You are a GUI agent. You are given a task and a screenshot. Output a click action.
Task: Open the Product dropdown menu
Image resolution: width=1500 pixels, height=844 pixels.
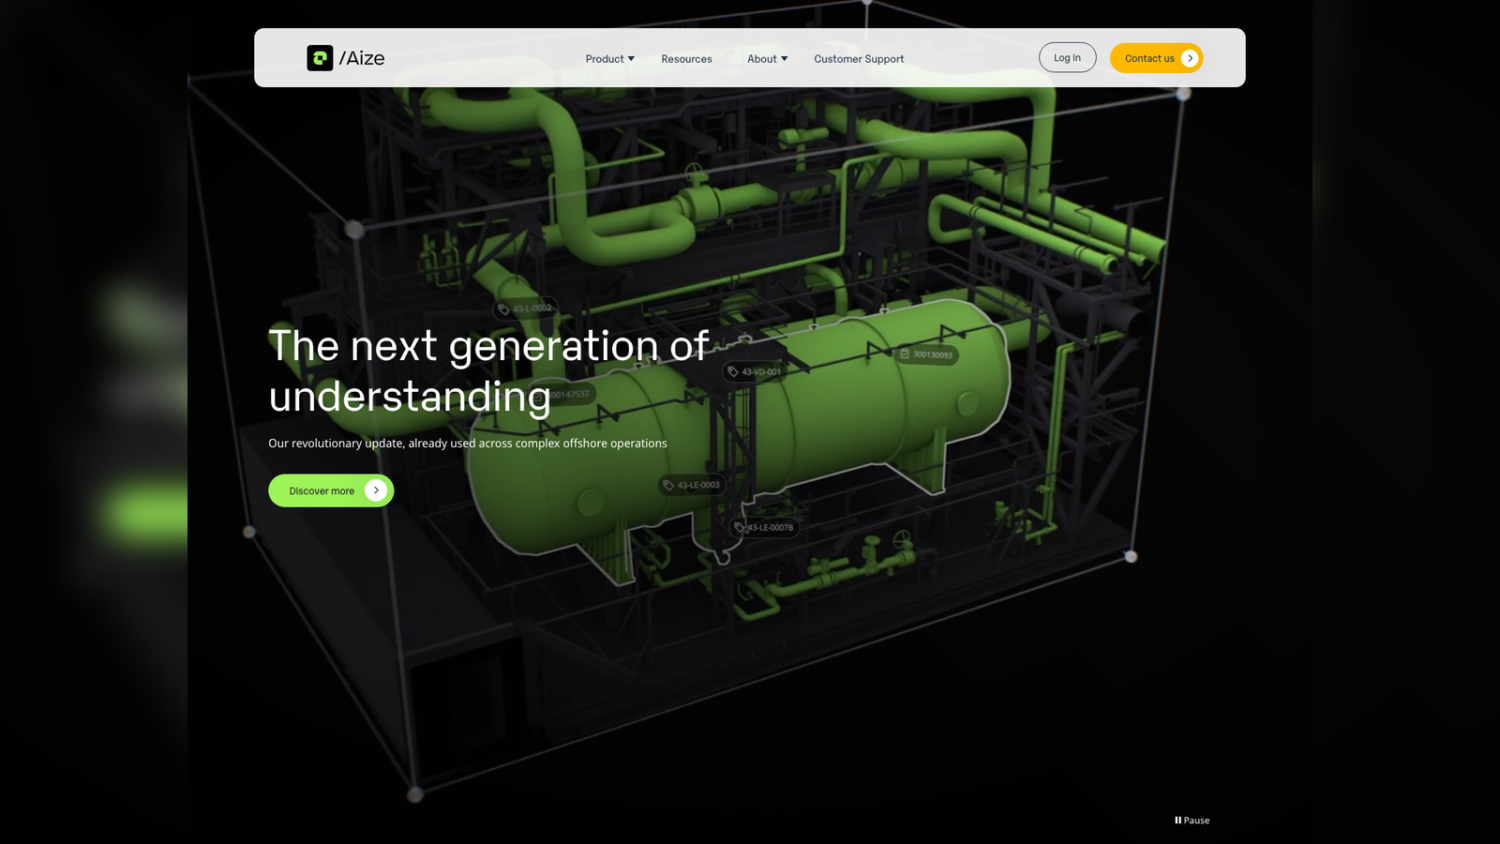click(610, 59)
